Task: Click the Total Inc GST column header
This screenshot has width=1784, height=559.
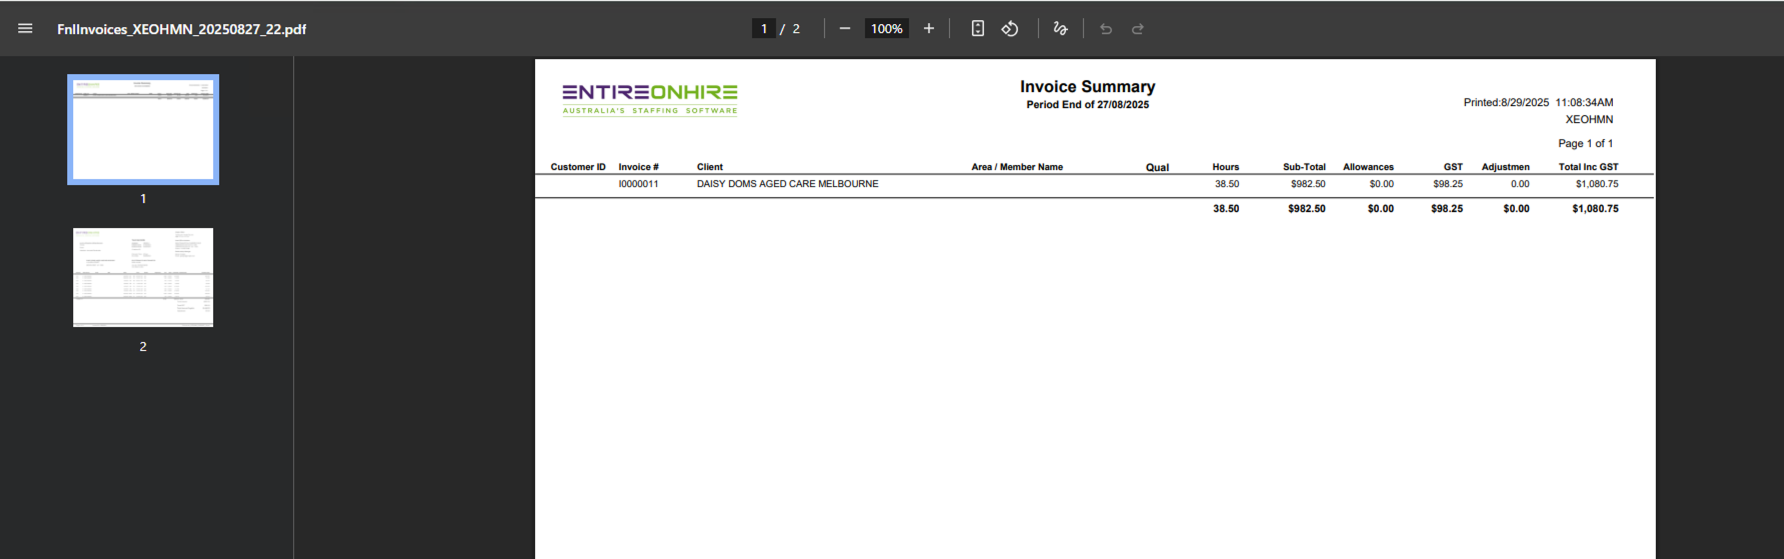Action: (1587, 167)
